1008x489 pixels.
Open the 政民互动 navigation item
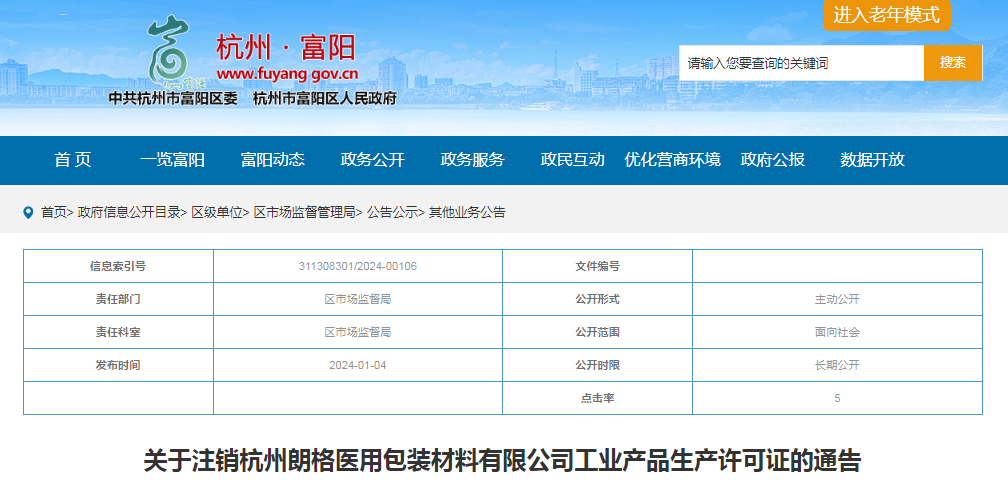point(572,160)
